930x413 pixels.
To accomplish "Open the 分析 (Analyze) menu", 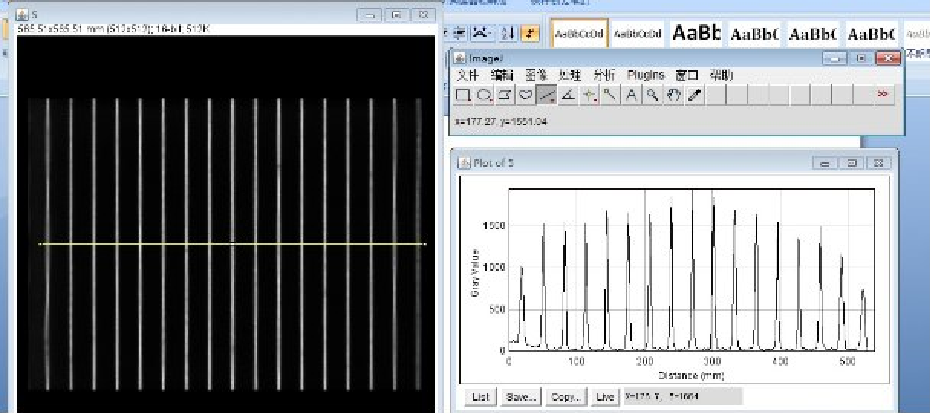I will [604, 75].
